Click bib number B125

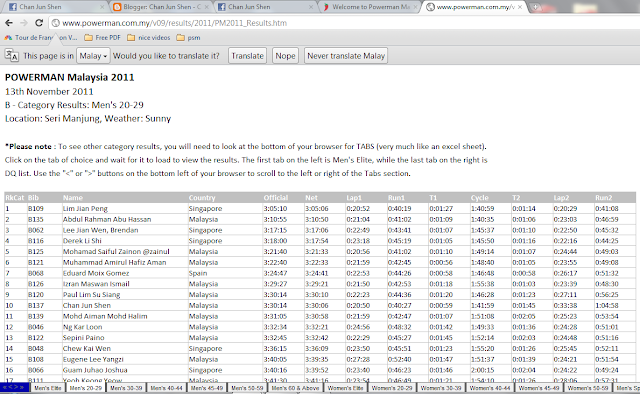tap(36, 252)
